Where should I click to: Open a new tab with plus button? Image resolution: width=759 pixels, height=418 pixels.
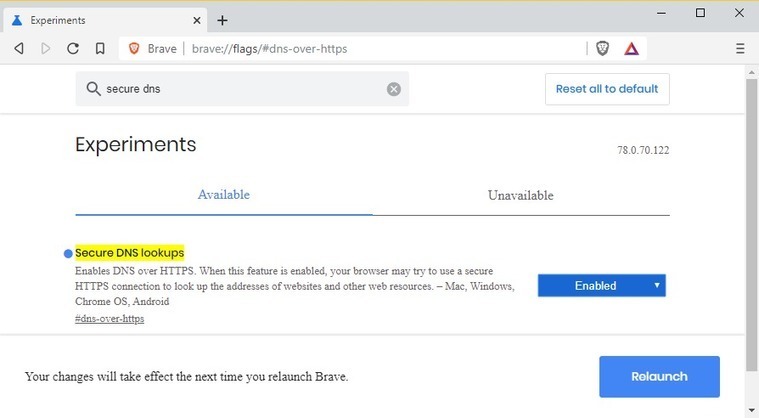tap(222, 20)
